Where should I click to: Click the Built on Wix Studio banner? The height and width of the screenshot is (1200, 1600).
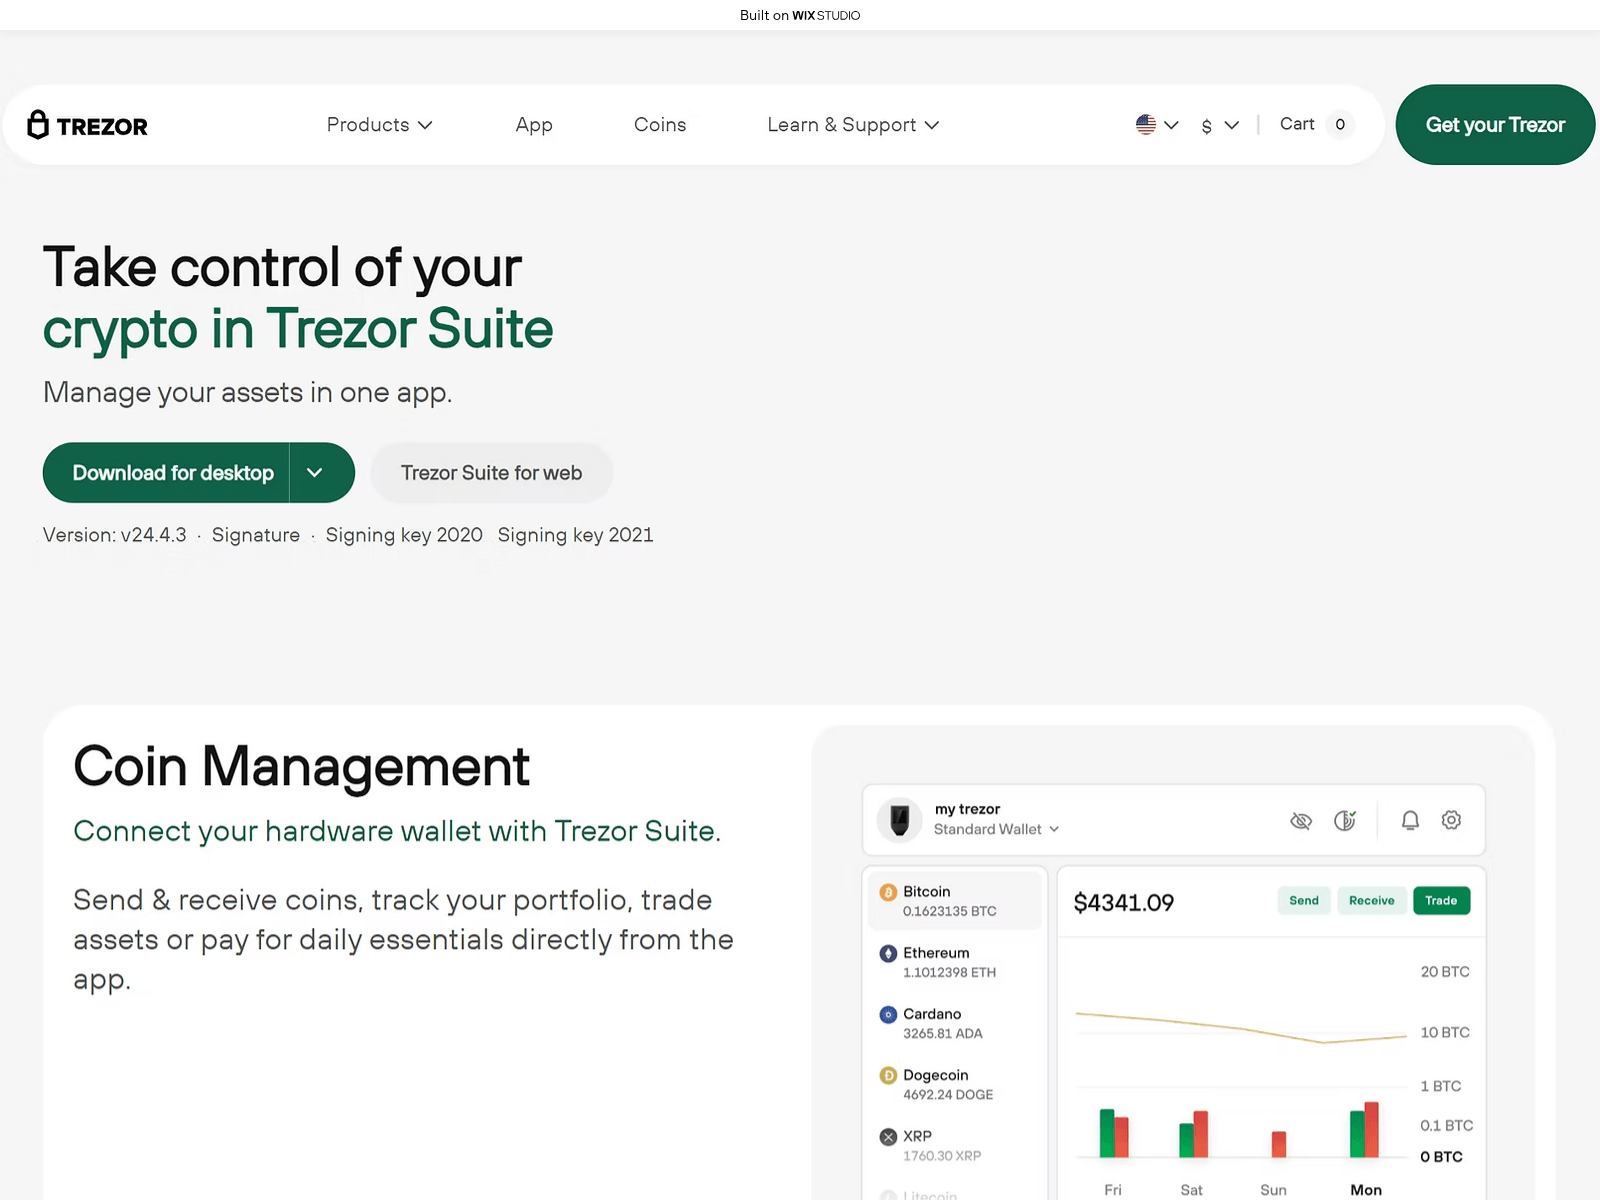800,15
